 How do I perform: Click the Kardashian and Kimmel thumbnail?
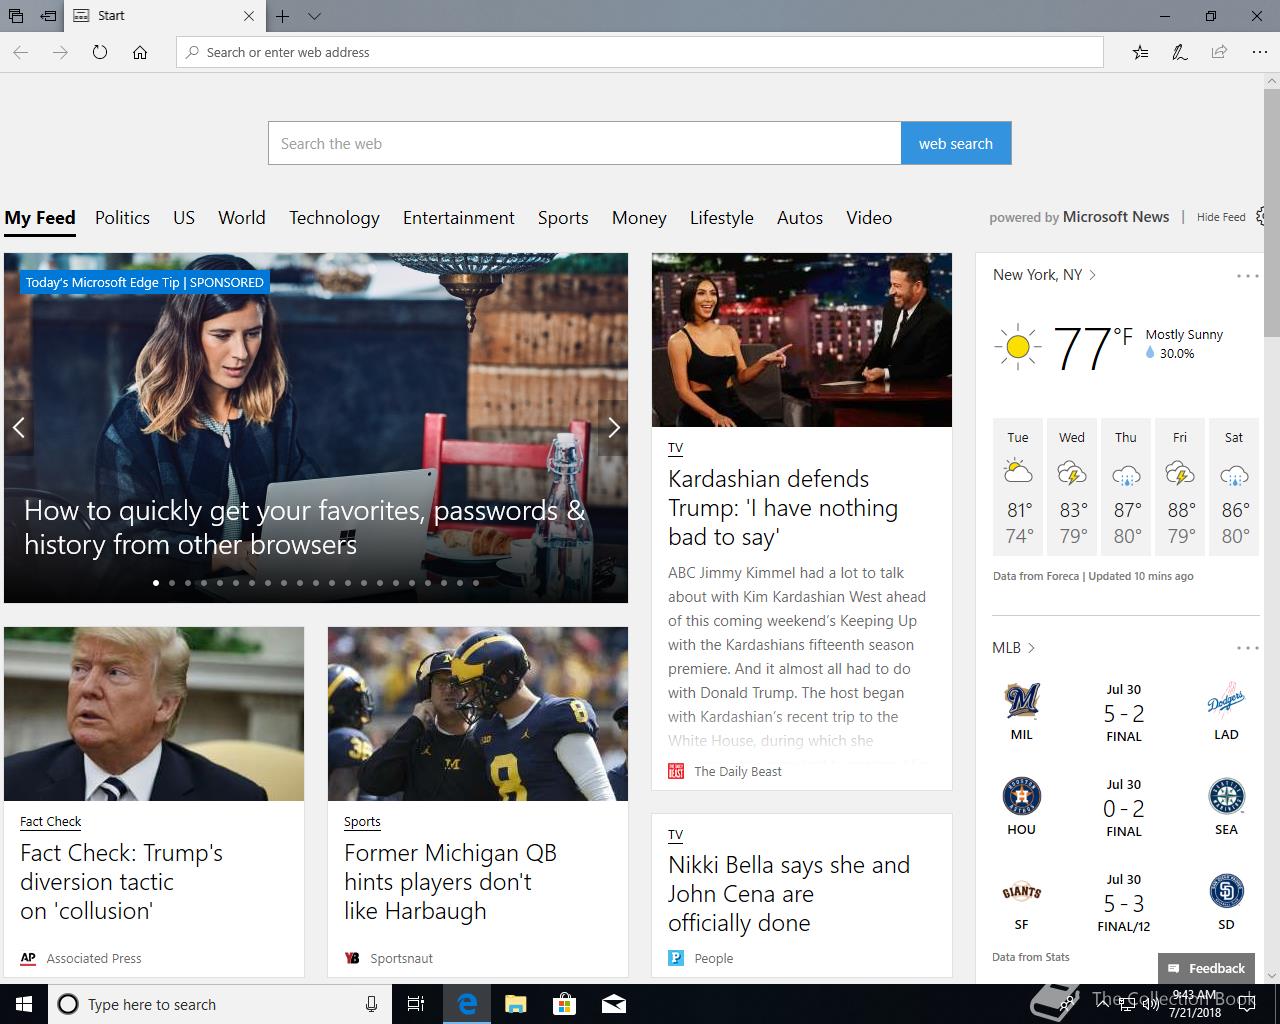[802, 340]
